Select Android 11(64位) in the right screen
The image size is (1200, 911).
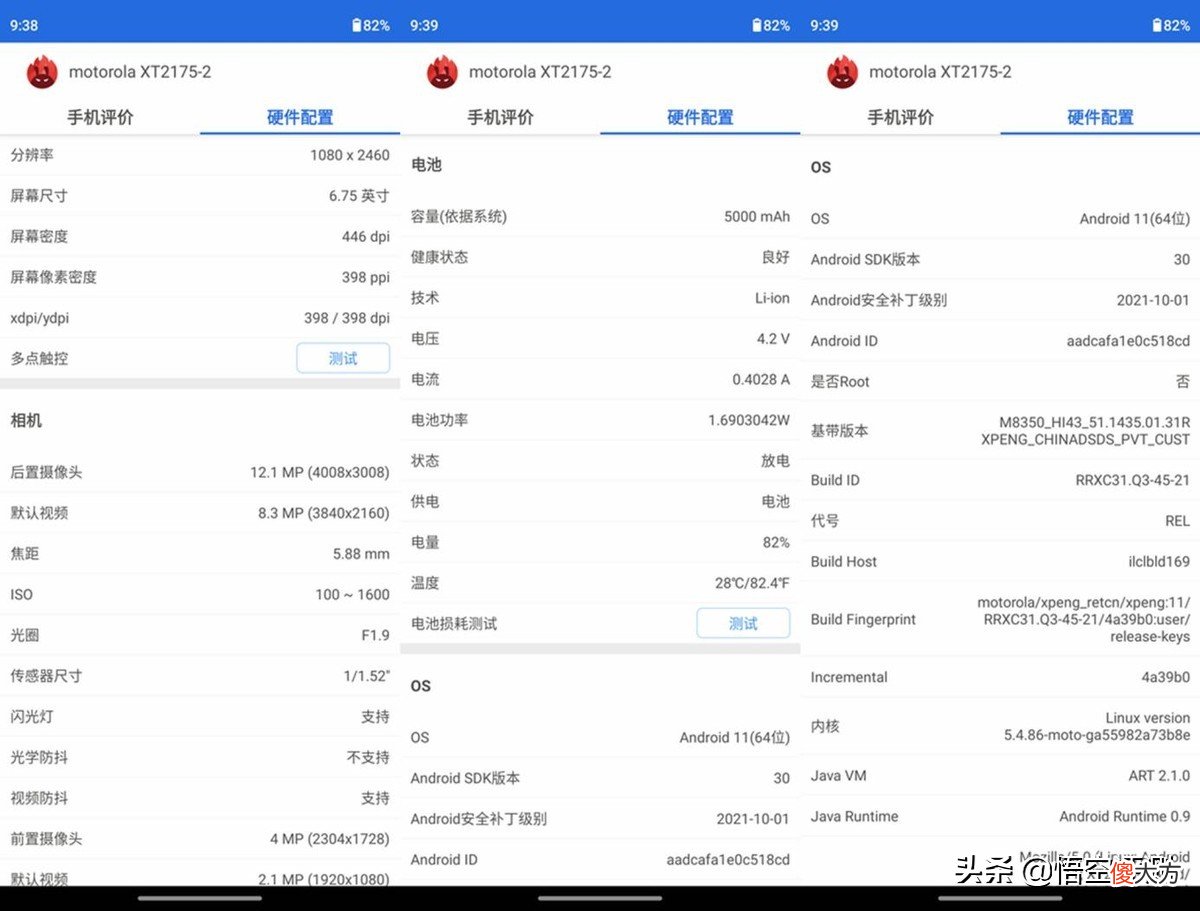1135,218
